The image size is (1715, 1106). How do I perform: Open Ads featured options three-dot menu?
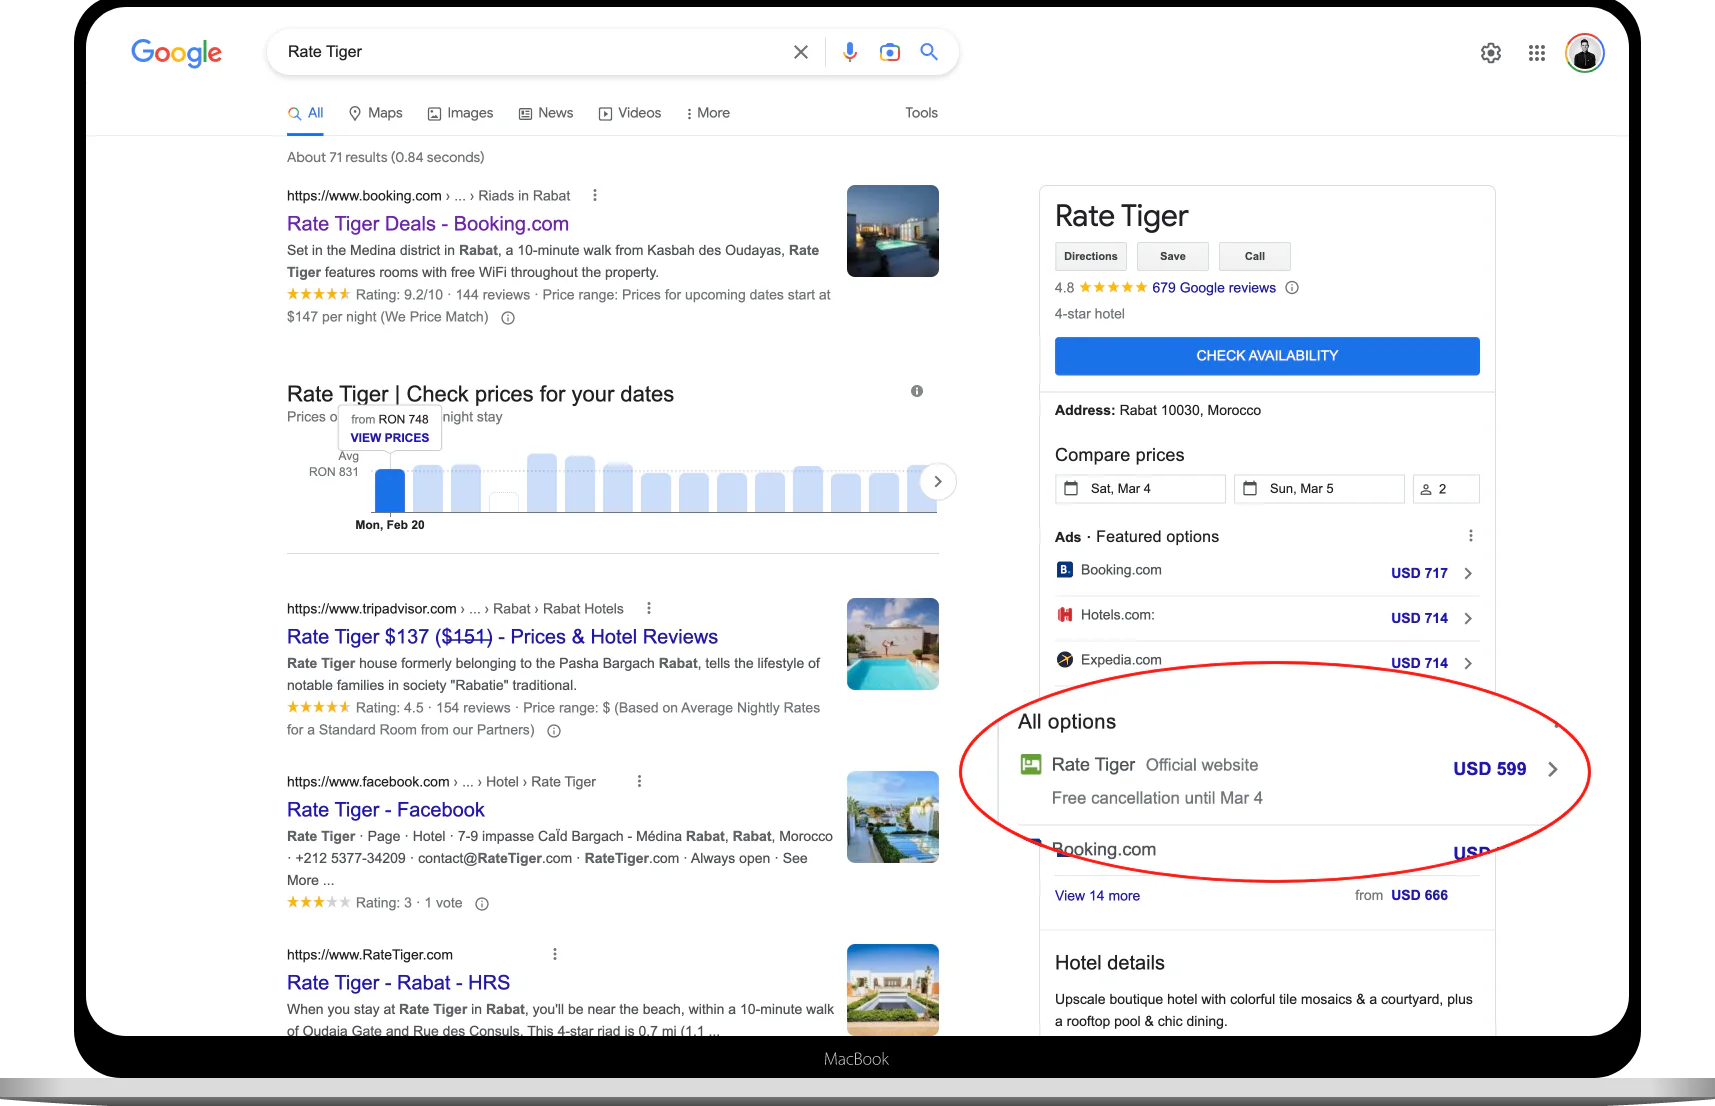tap(1471, 536)
